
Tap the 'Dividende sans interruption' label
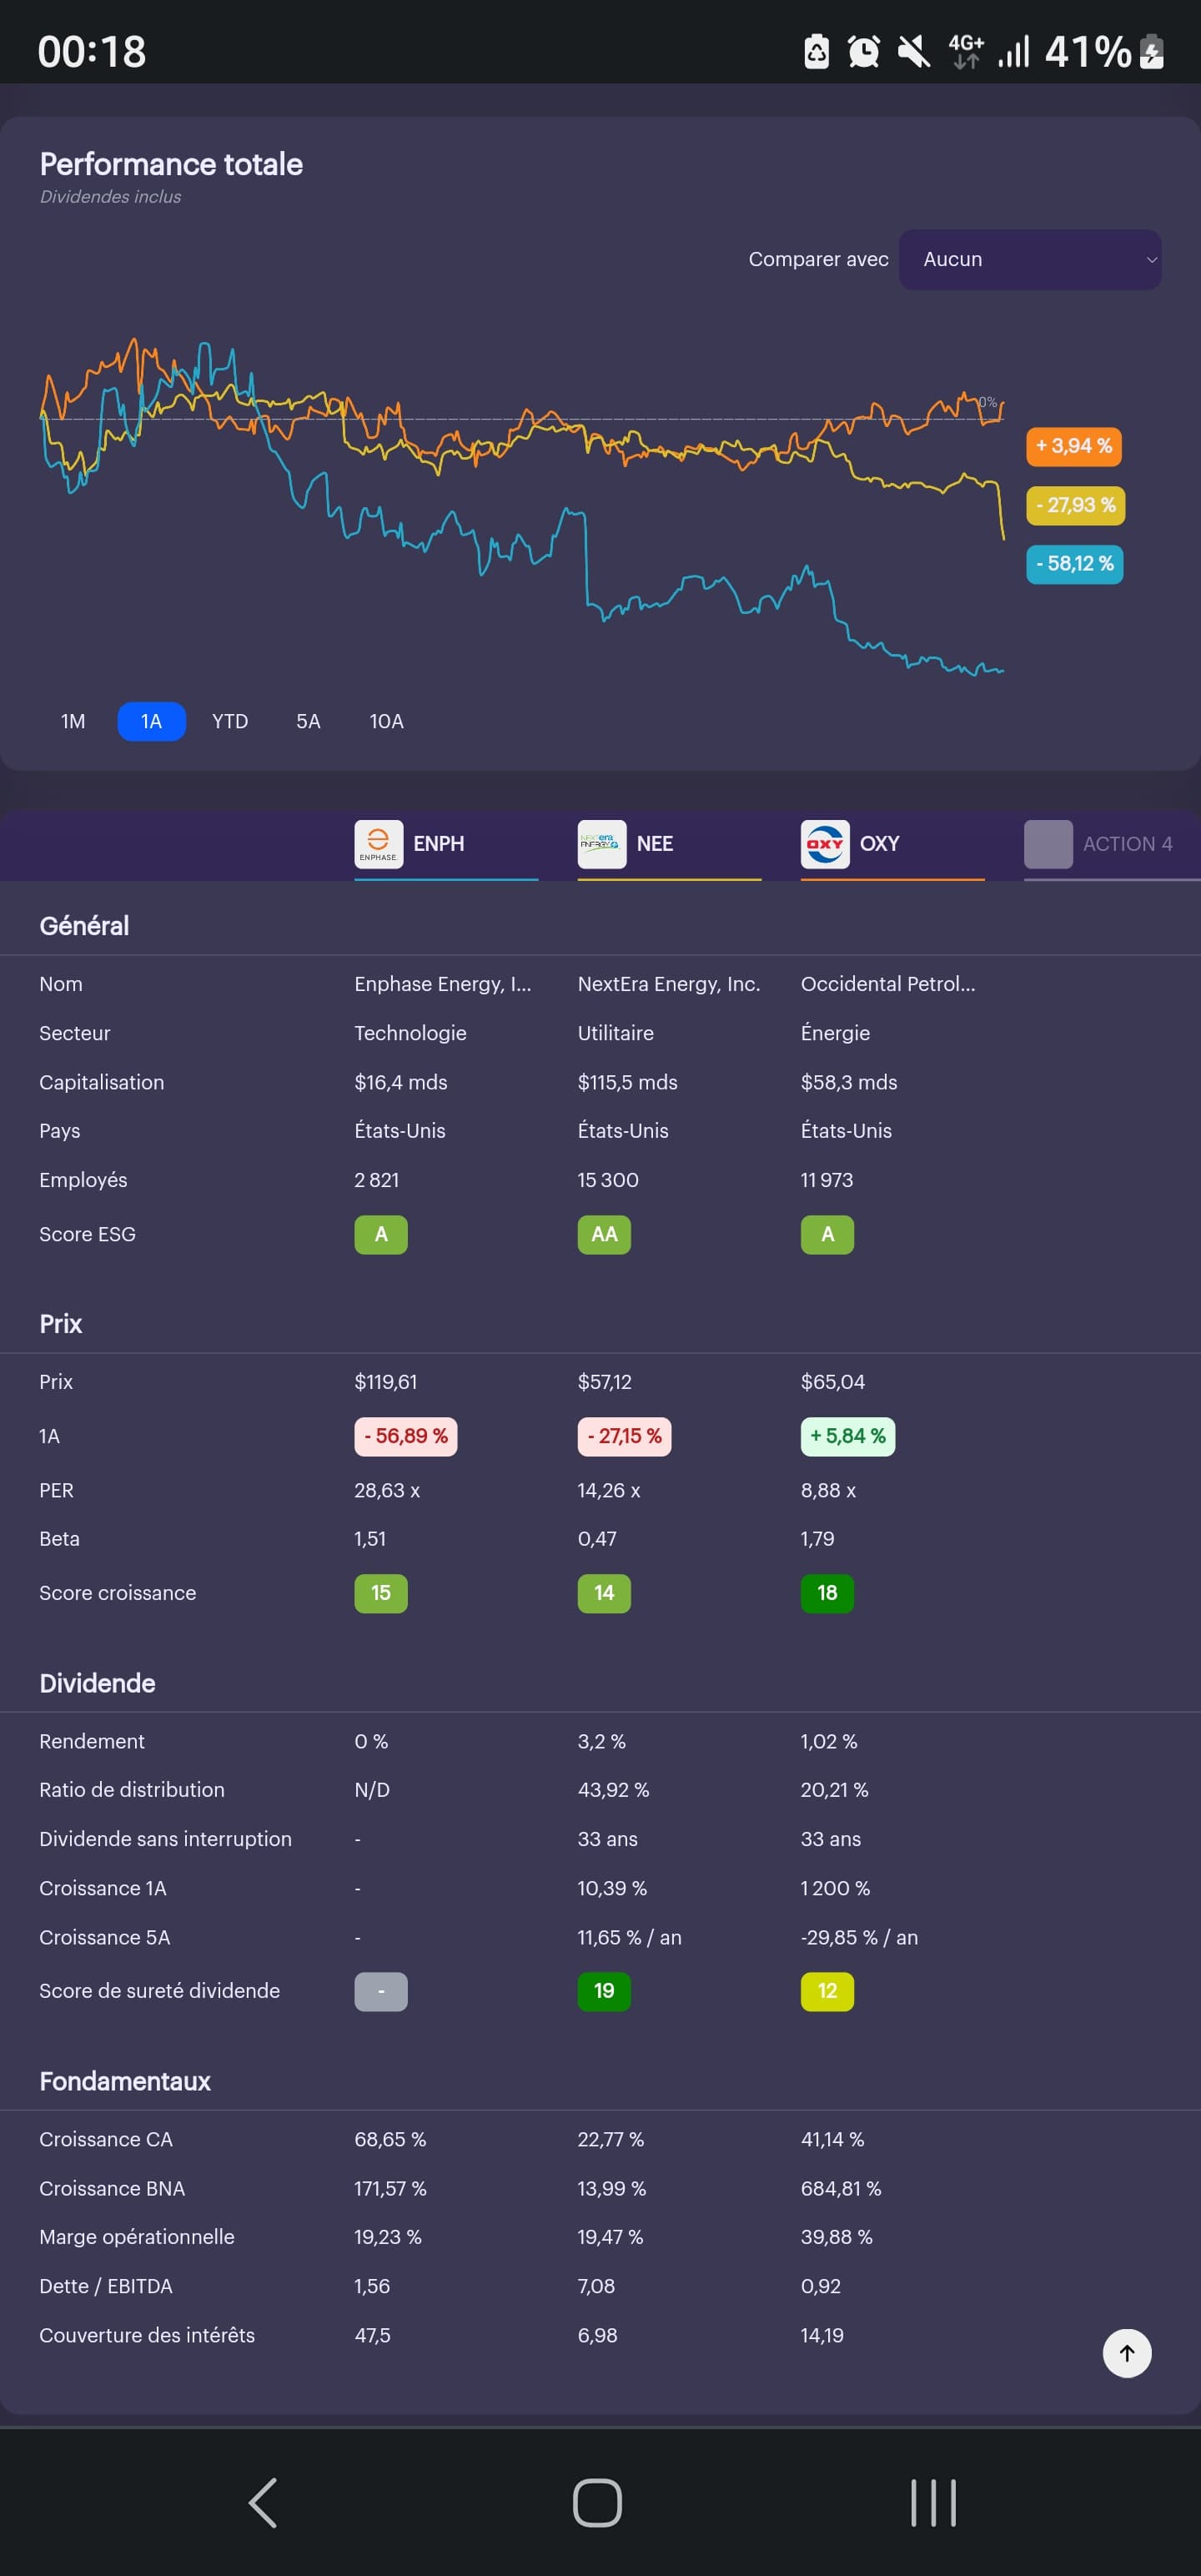tap(166, 1839)
